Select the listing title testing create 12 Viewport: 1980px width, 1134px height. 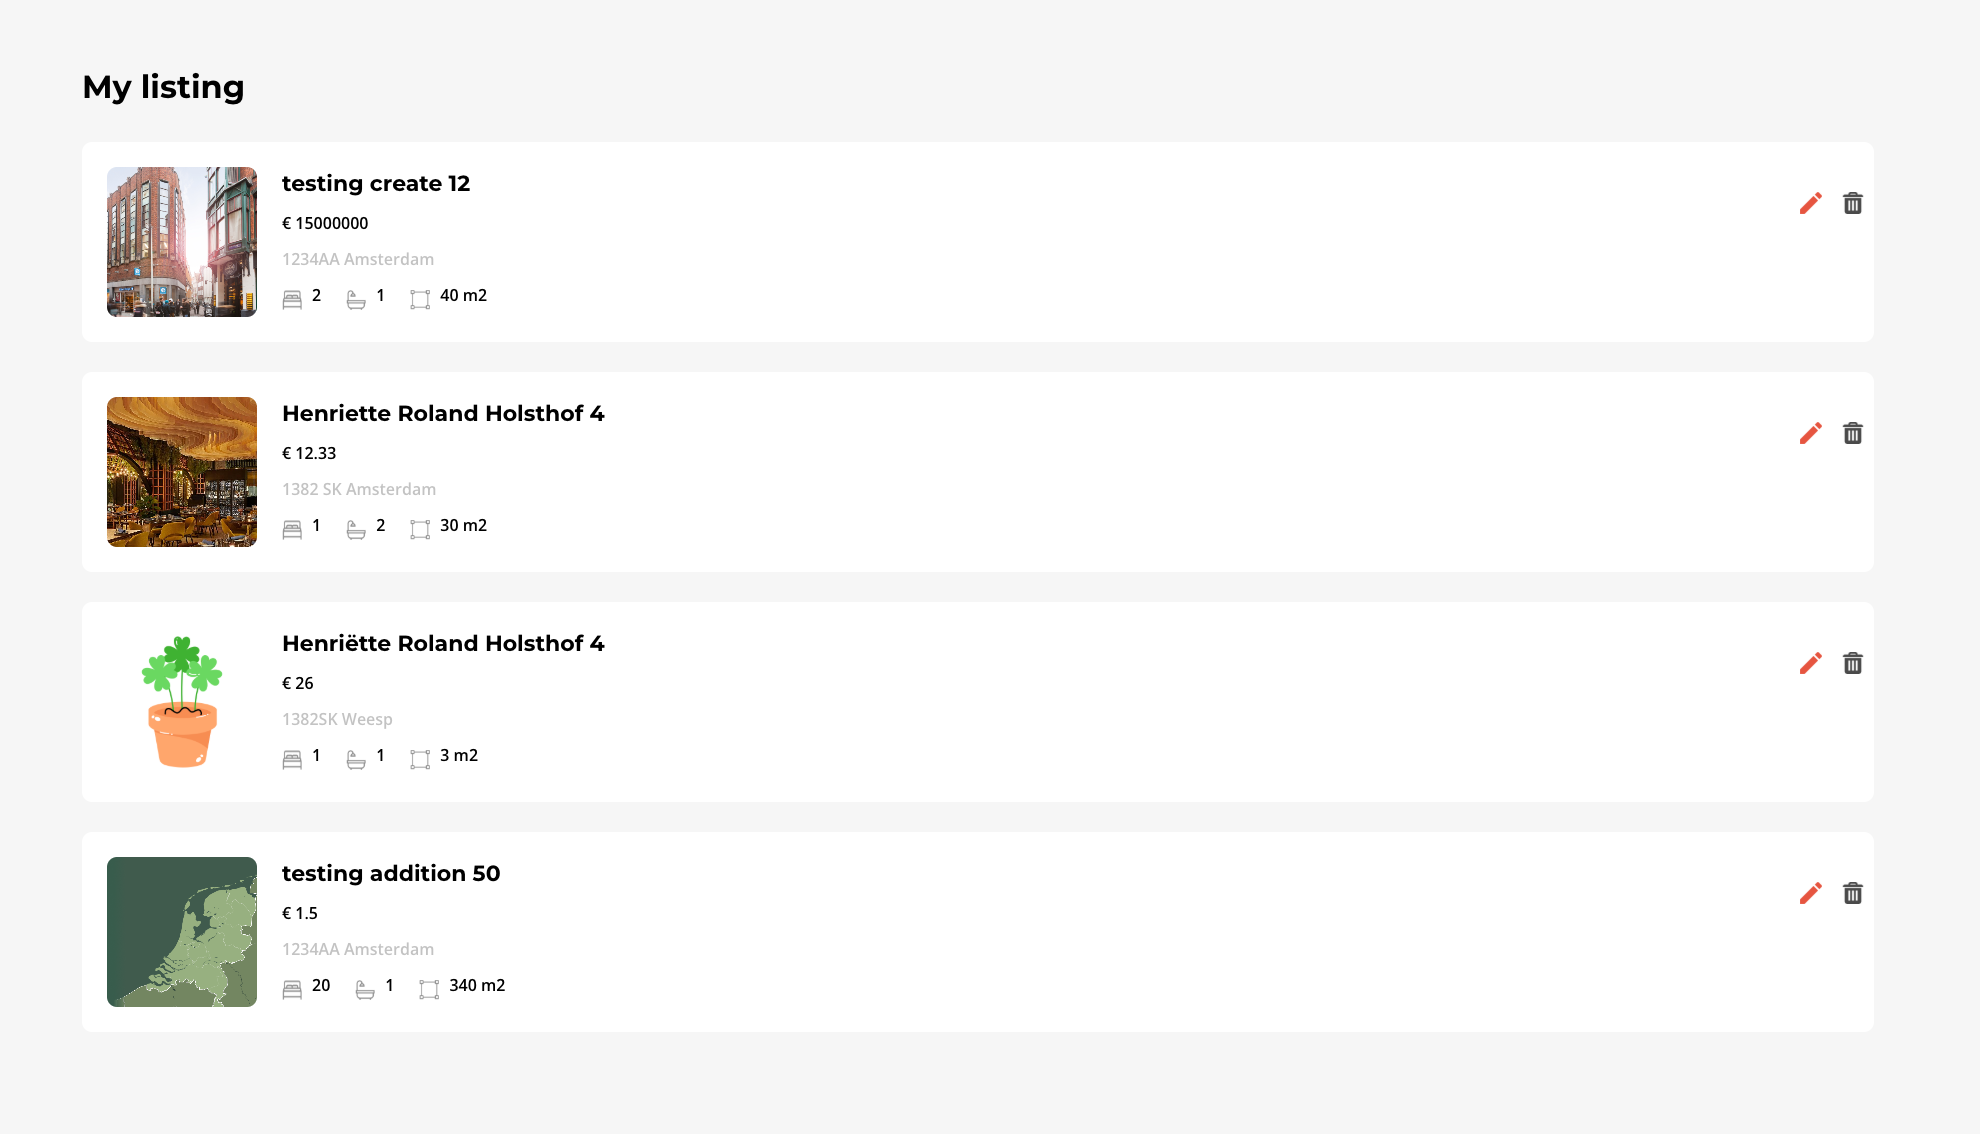coord(376,184)
